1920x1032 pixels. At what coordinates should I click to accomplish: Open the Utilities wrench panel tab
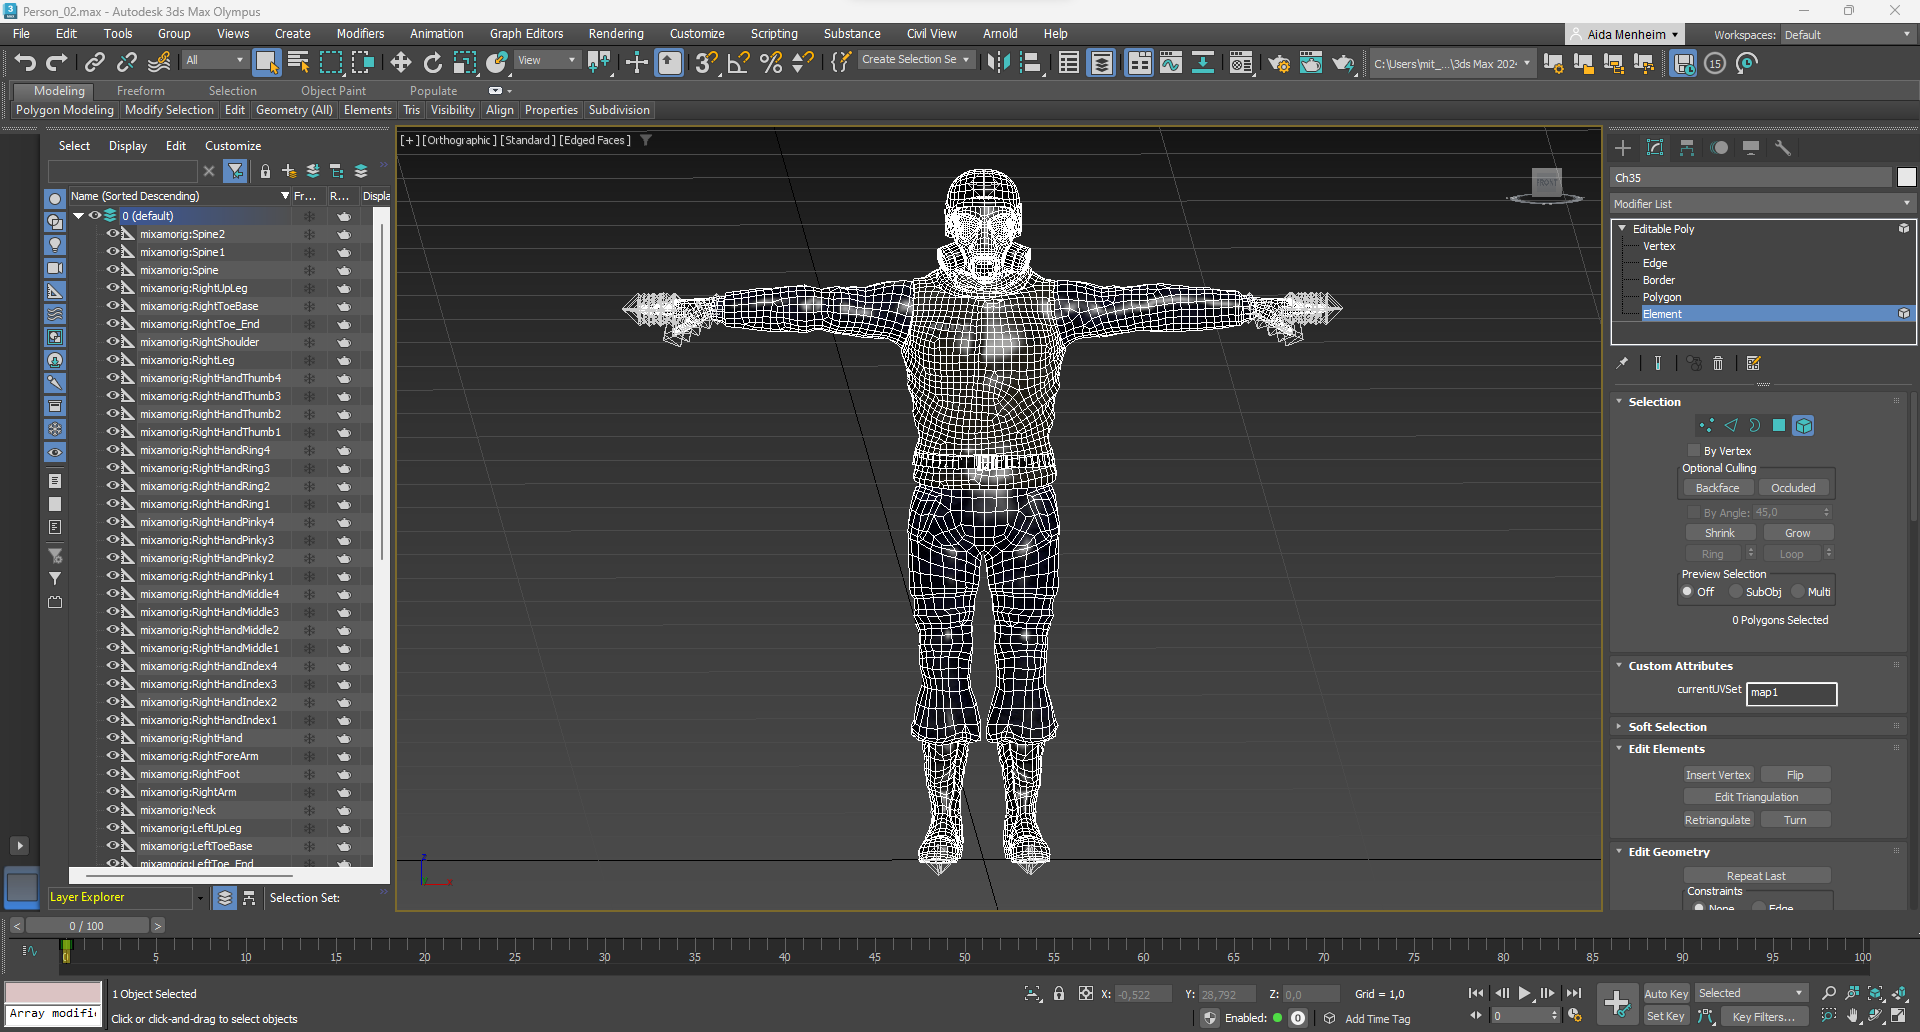[1783, 148]
